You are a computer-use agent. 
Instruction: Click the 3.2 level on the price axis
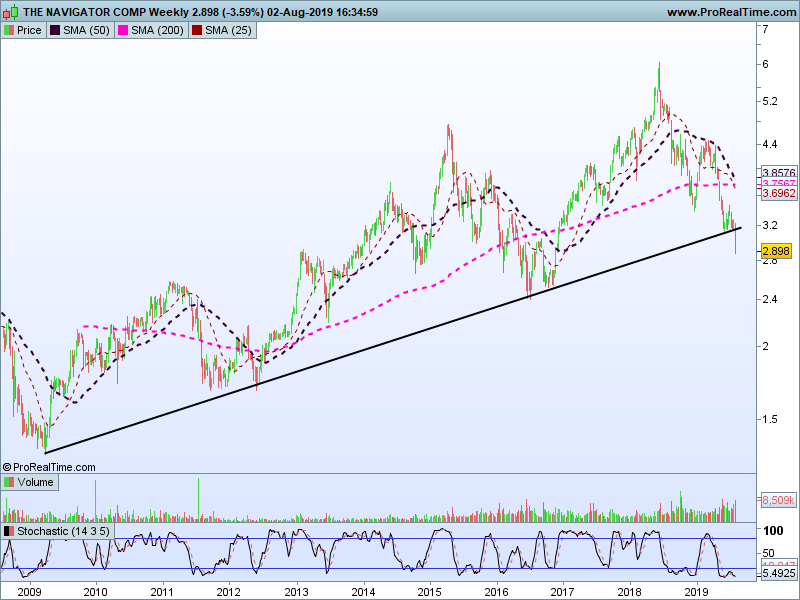(x=770, y=225)
